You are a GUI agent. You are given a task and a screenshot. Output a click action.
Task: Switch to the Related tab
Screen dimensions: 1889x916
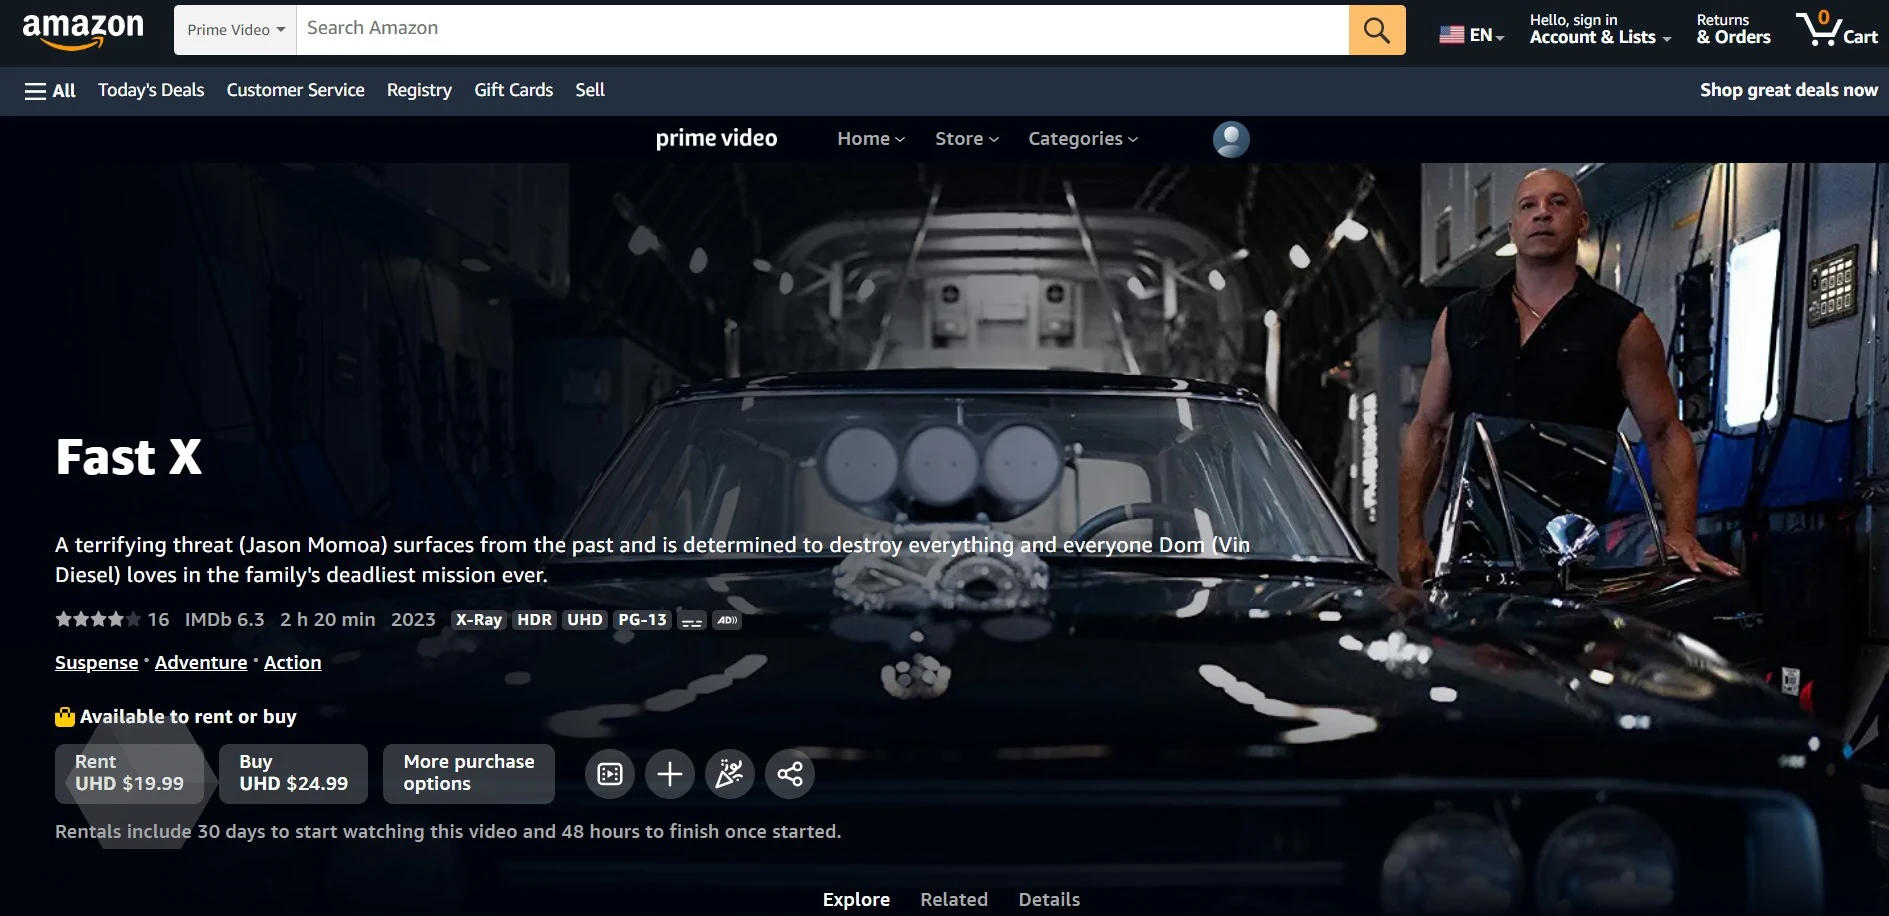coord(953,899)
